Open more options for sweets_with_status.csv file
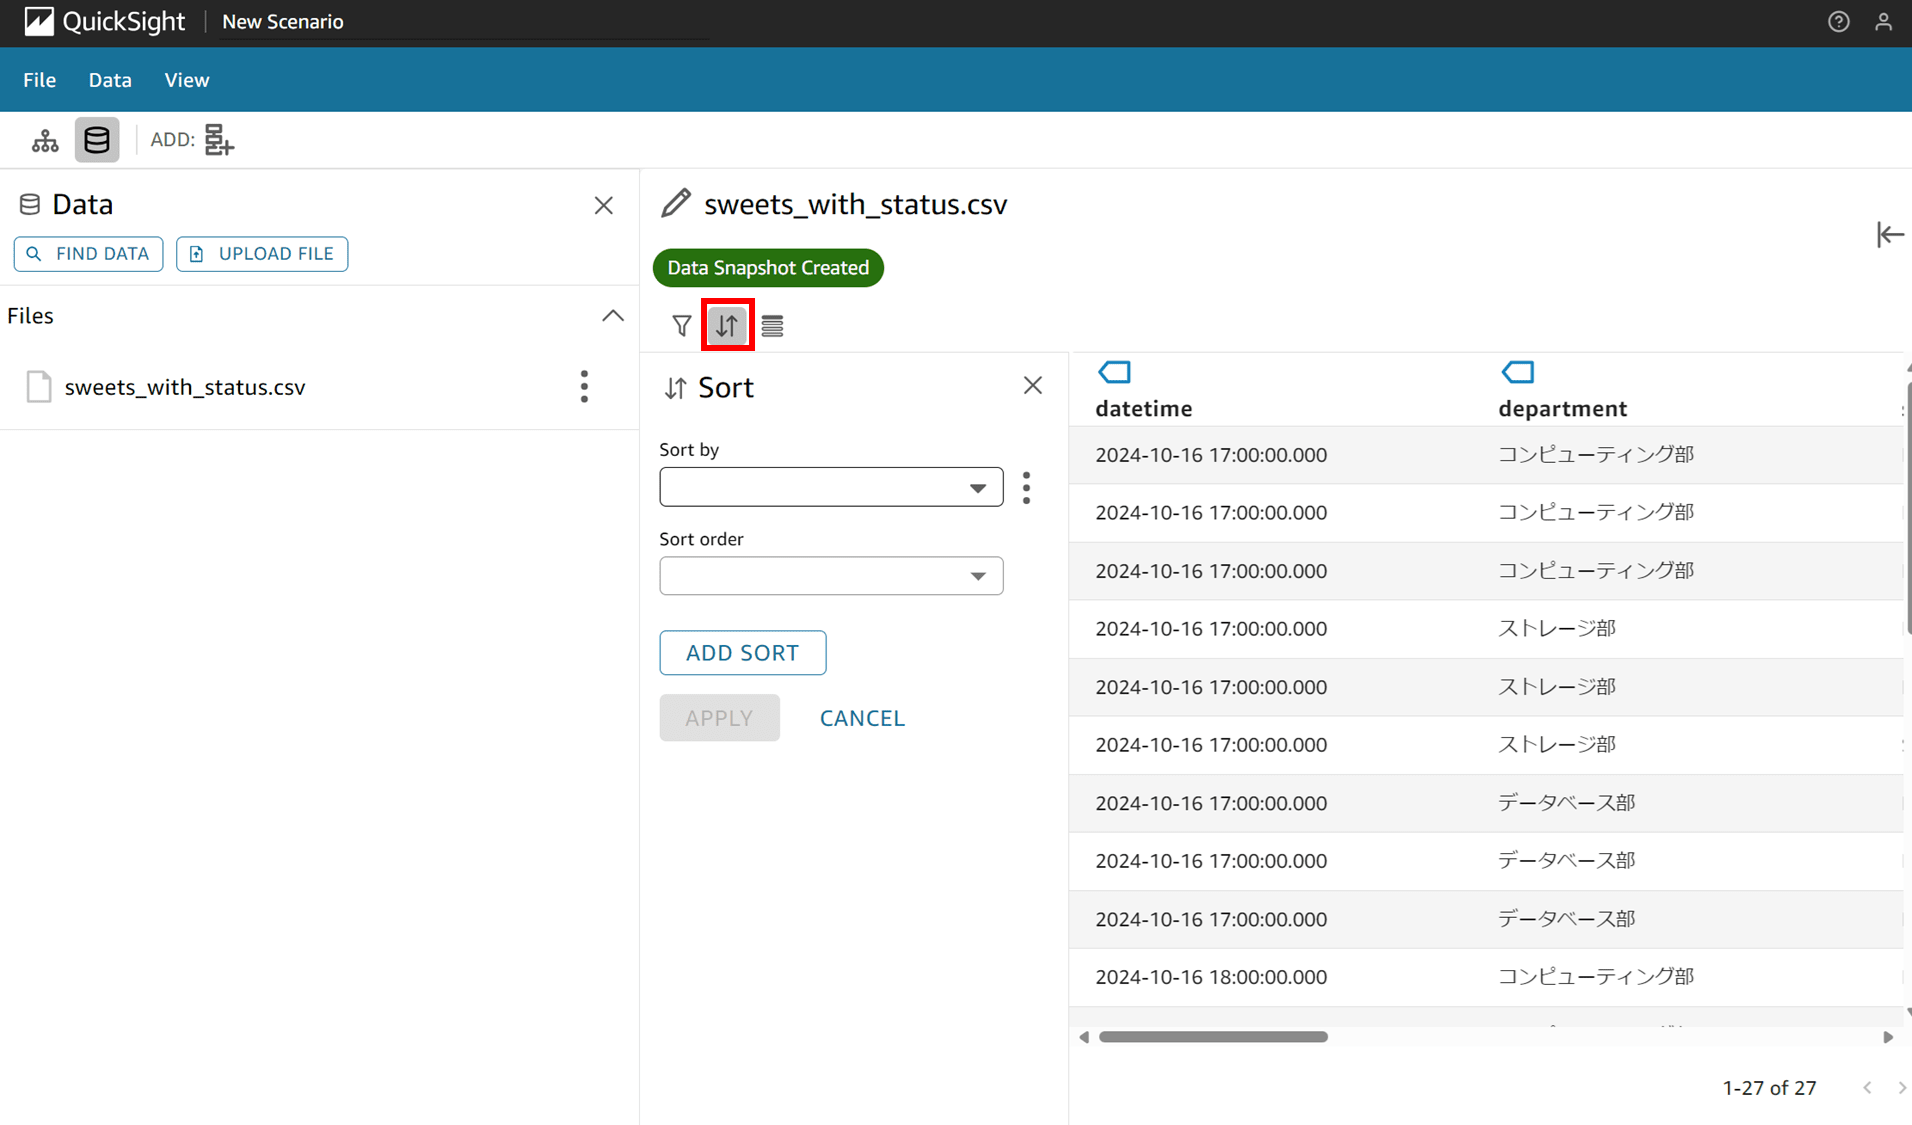This screenshot has height=1125, width=1912. tap(584, 387)
